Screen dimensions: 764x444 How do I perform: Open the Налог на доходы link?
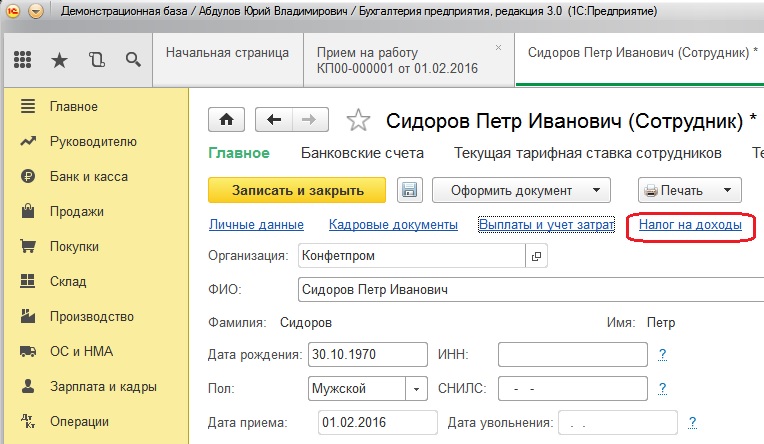click(684, 226)
